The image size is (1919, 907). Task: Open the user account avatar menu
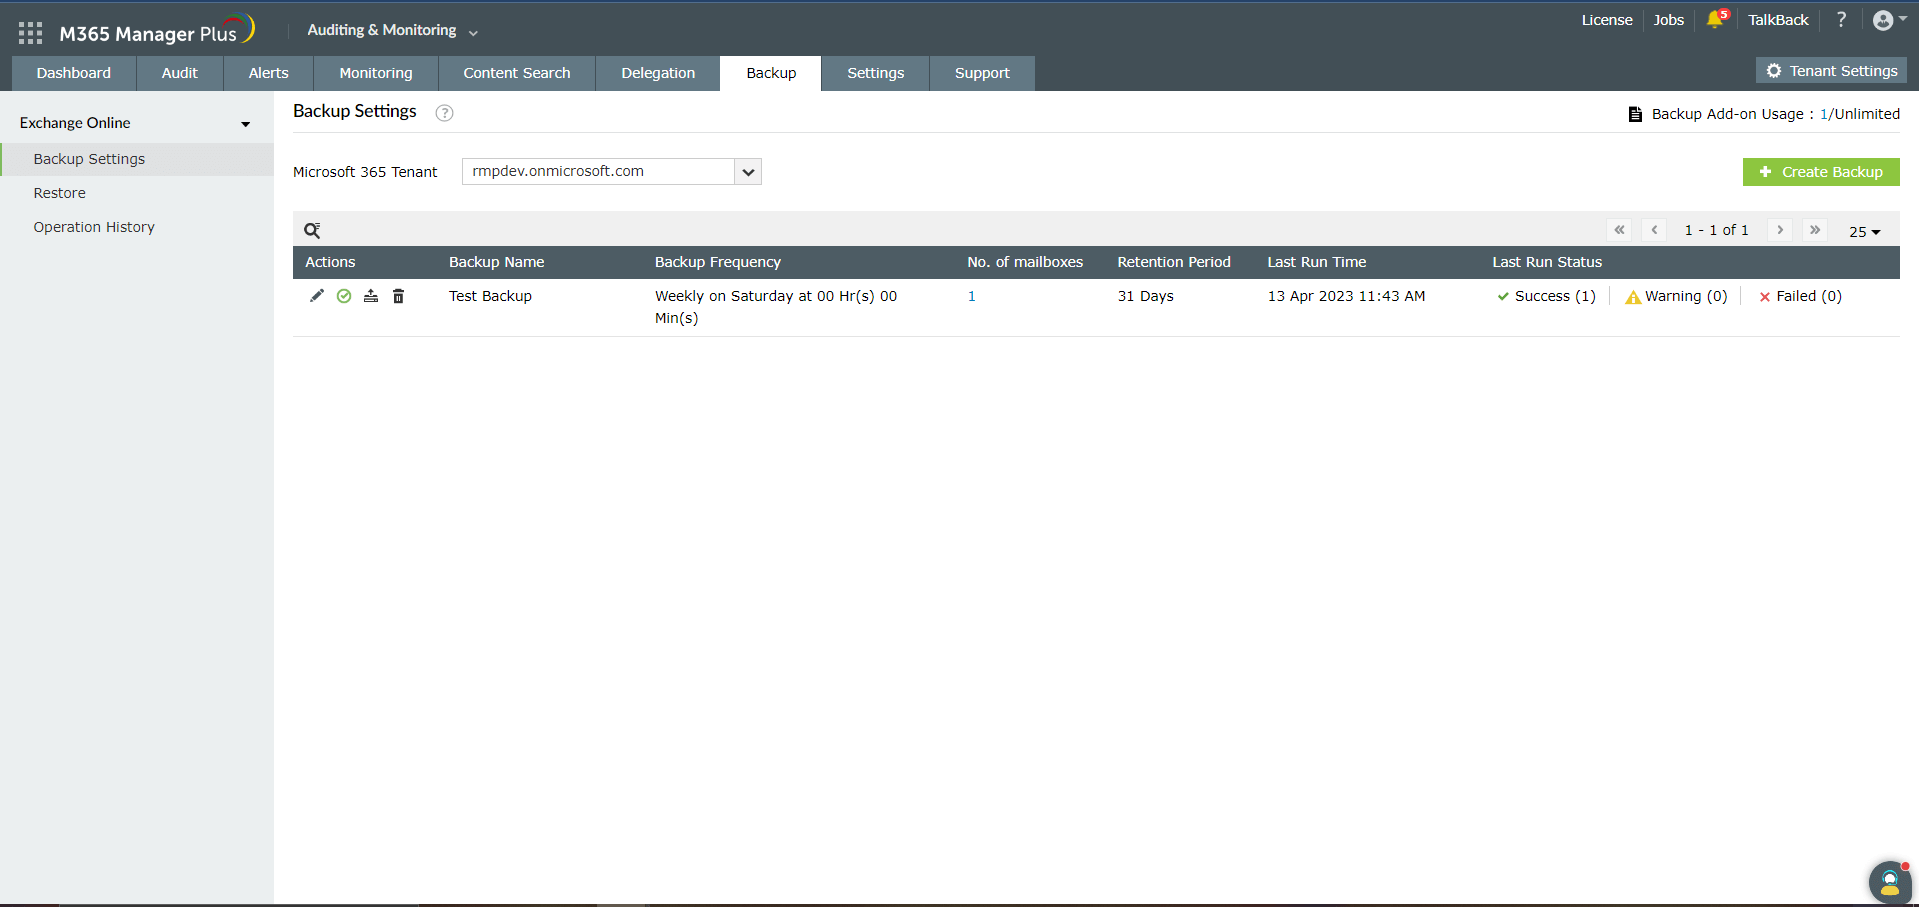point(1888,20)
